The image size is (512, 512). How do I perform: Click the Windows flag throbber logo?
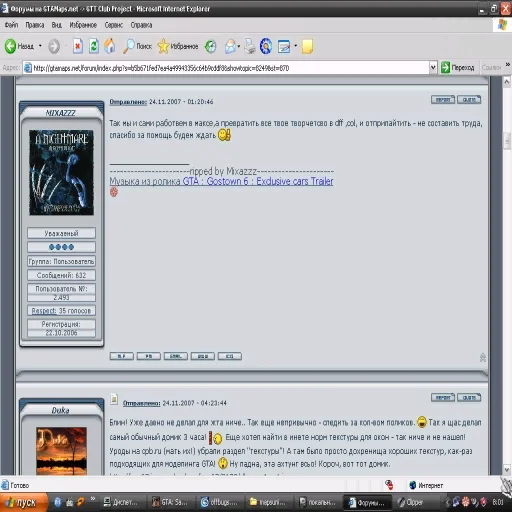pos(502,25)
